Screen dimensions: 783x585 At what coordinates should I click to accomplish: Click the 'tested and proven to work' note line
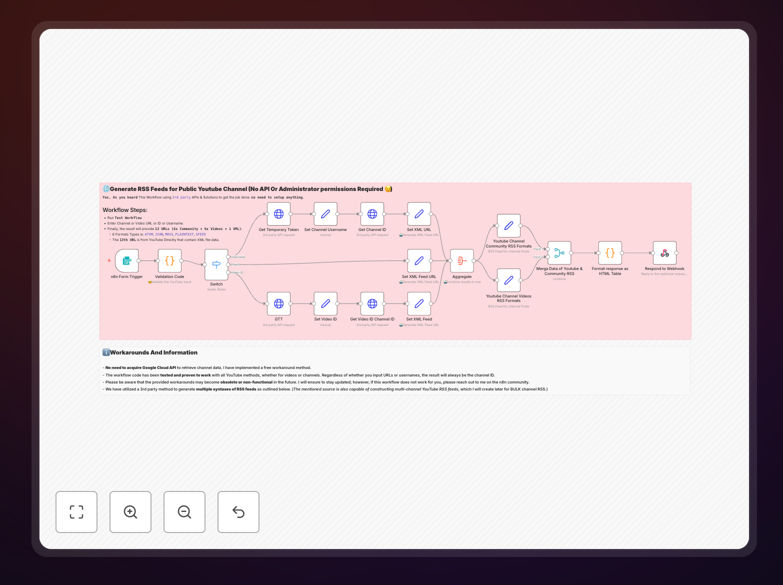299,375
